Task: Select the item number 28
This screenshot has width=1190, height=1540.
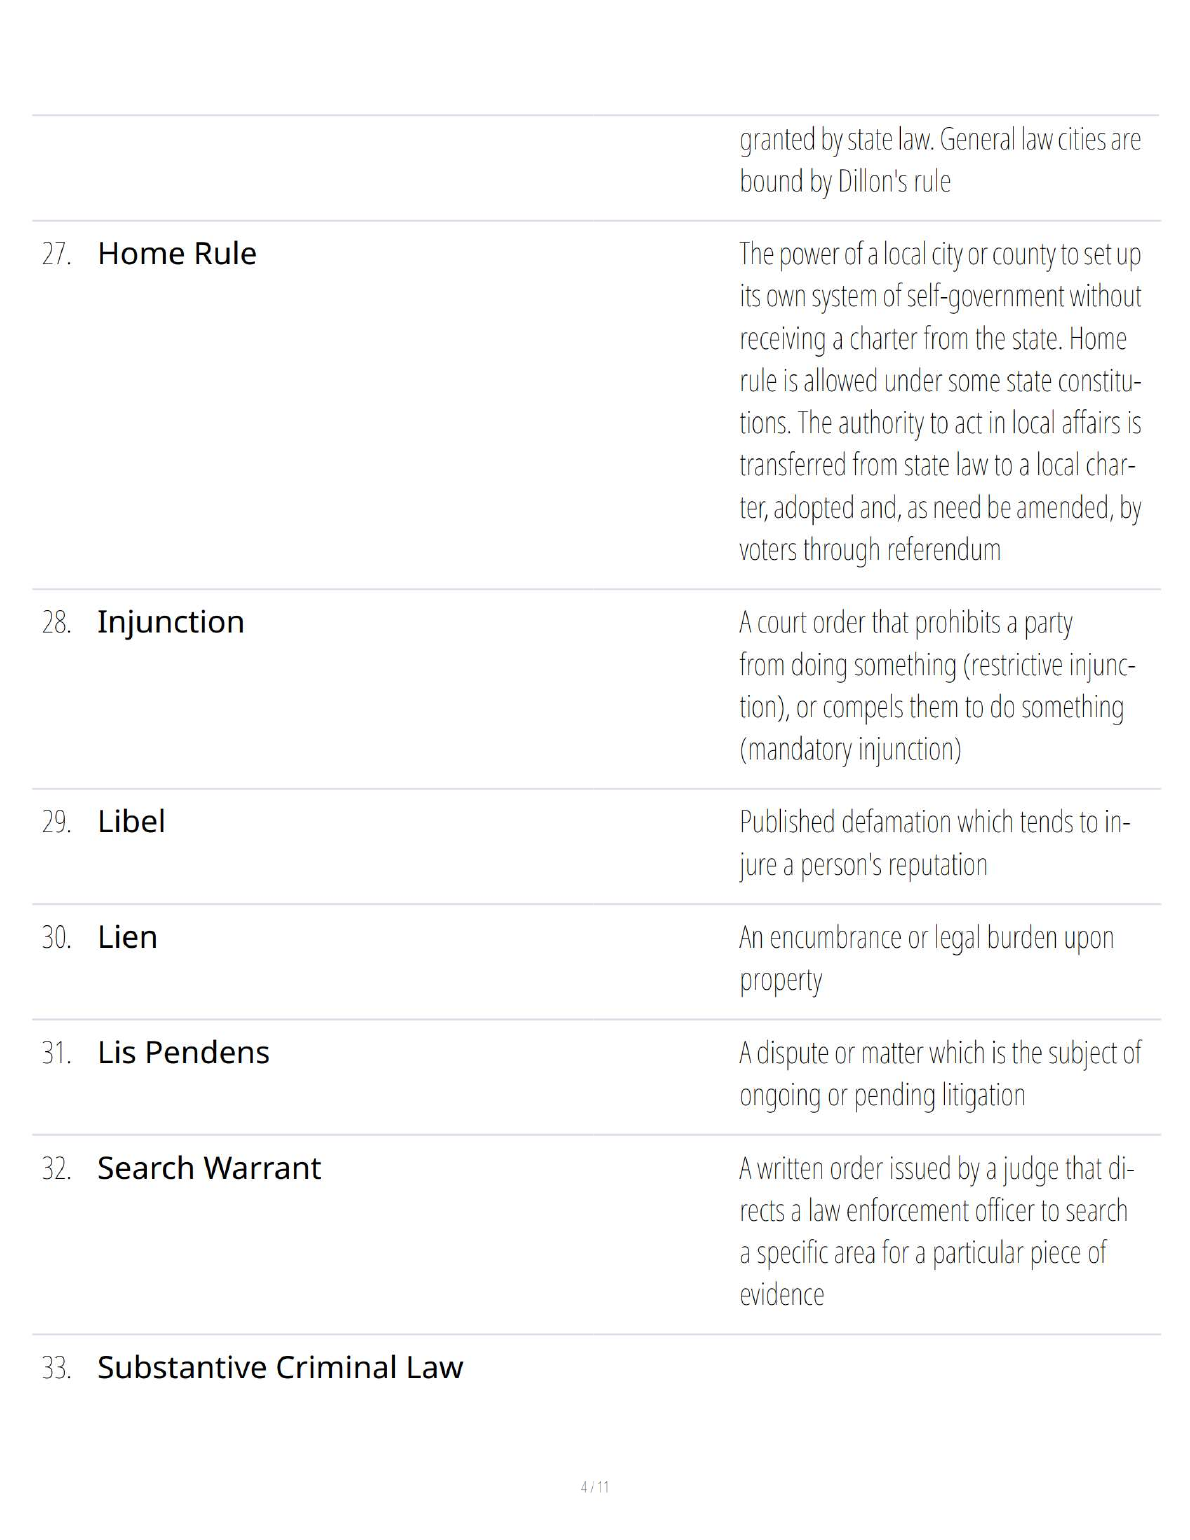Action: coord(56,623)
